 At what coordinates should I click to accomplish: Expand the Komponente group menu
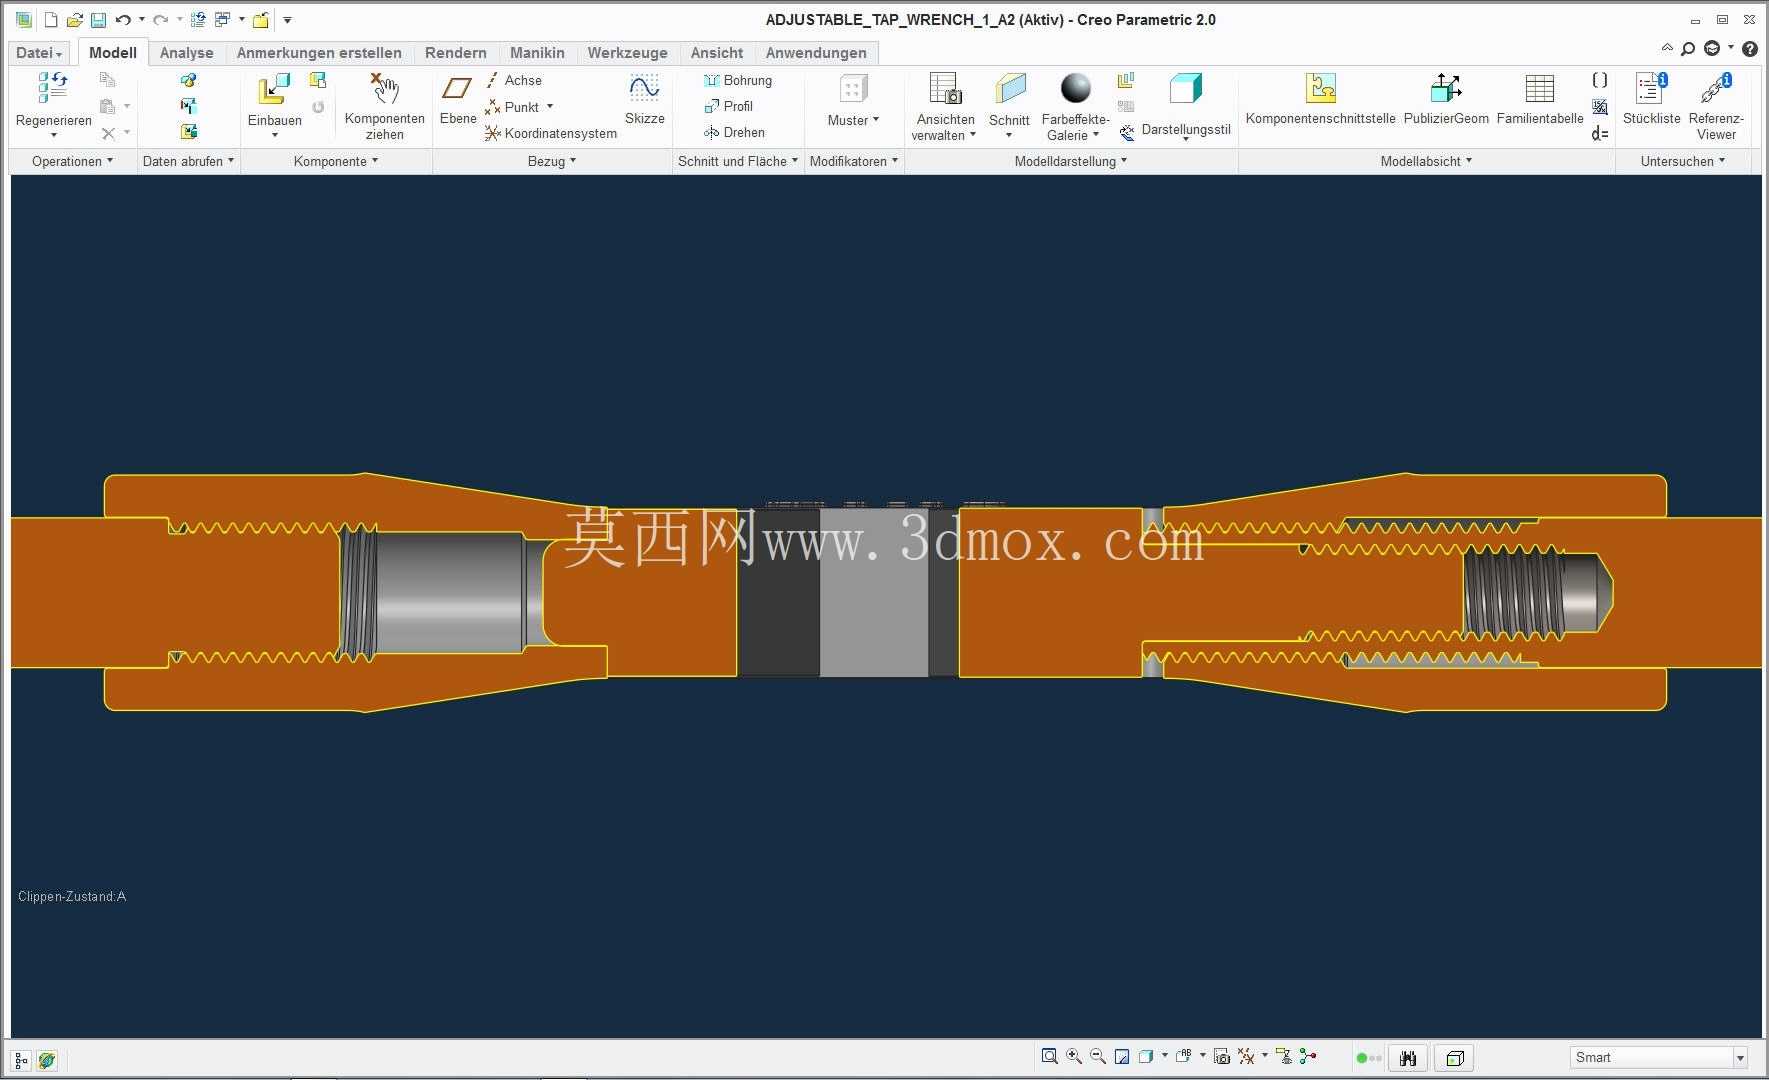(336, 161)
